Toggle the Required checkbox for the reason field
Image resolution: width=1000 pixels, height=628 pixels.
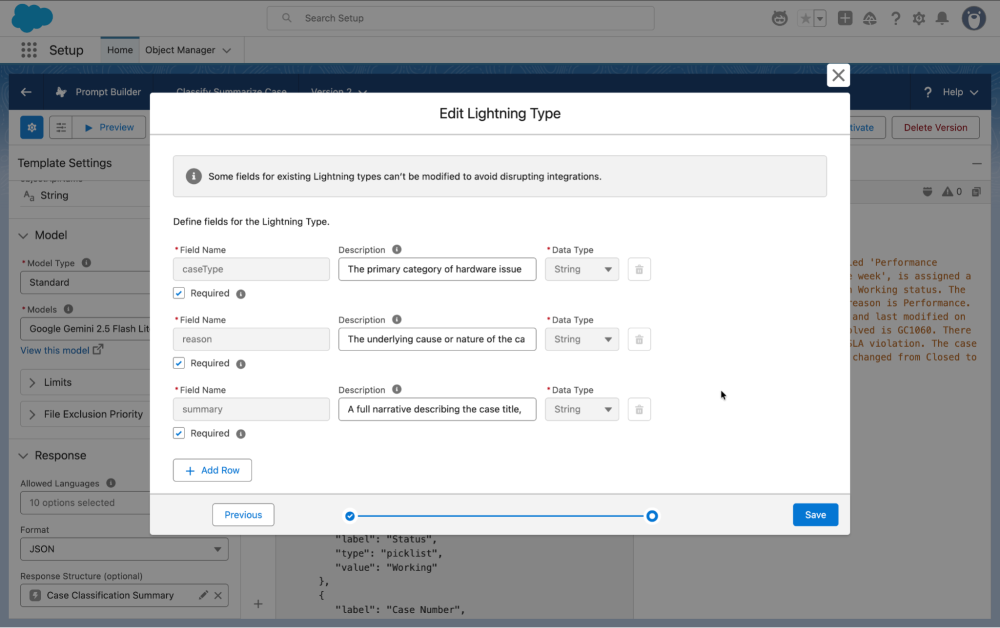[179, 362]
